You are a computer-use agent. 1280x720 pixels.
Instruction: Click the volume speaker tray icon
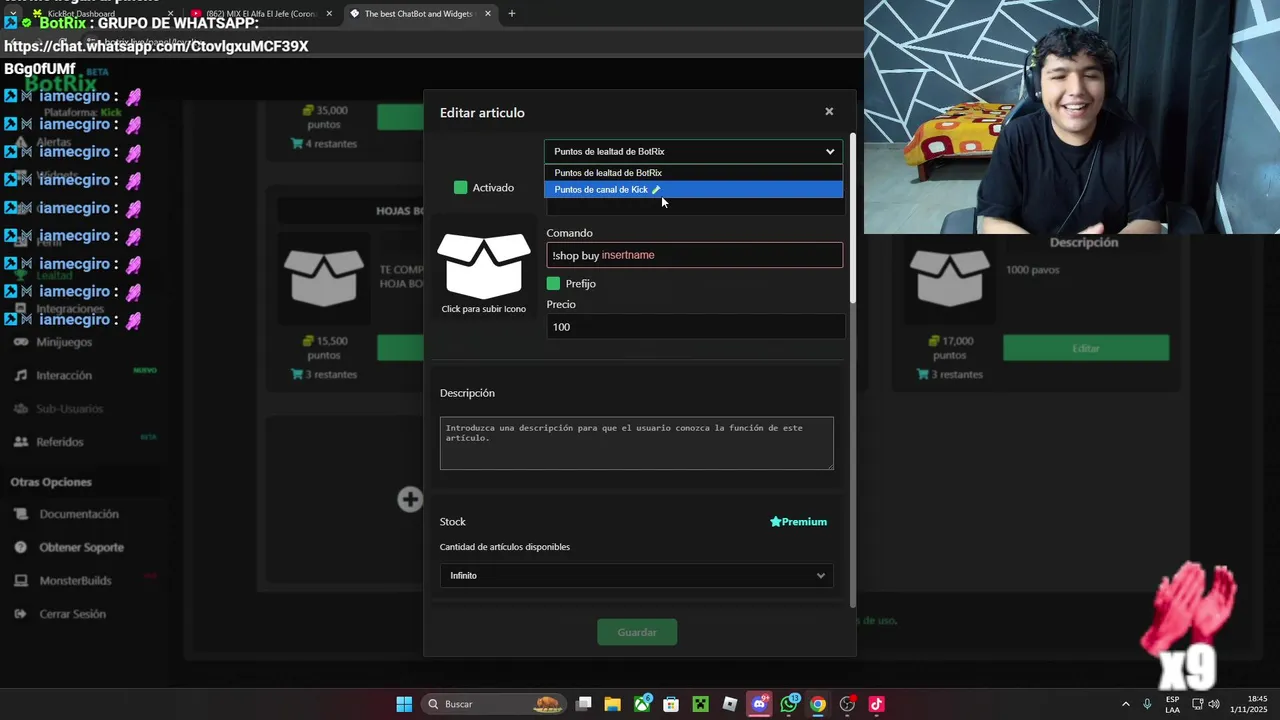[x=1214, y=704]
